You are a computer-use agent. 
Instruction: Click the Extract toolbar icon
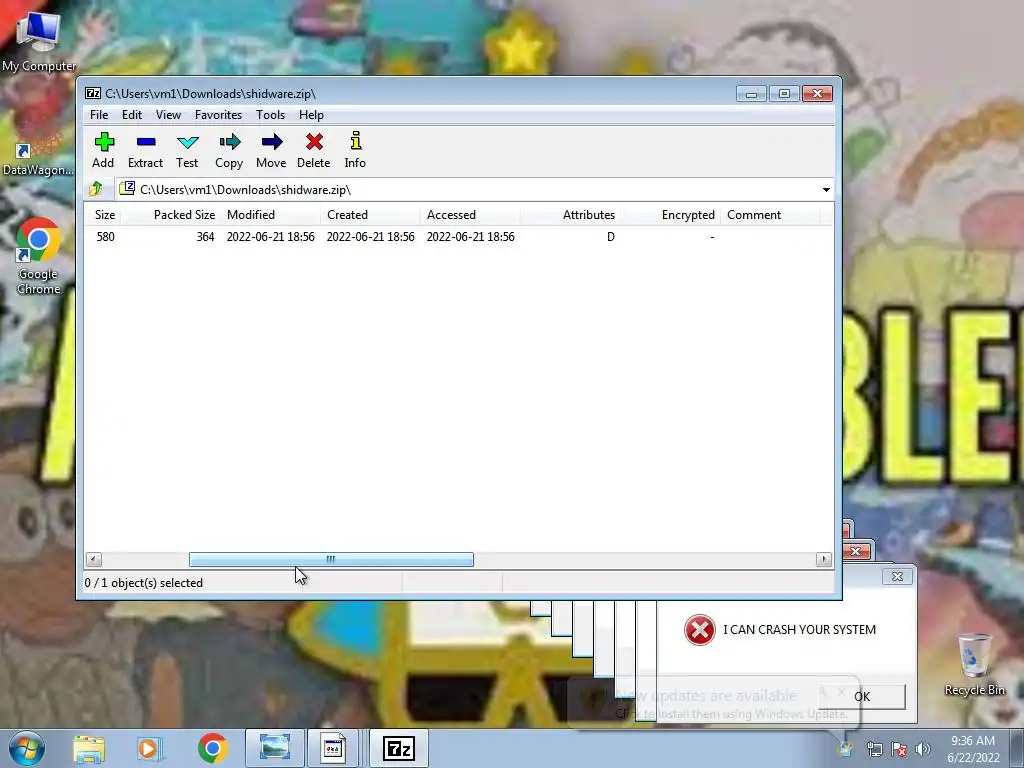[x=145, y=150]
